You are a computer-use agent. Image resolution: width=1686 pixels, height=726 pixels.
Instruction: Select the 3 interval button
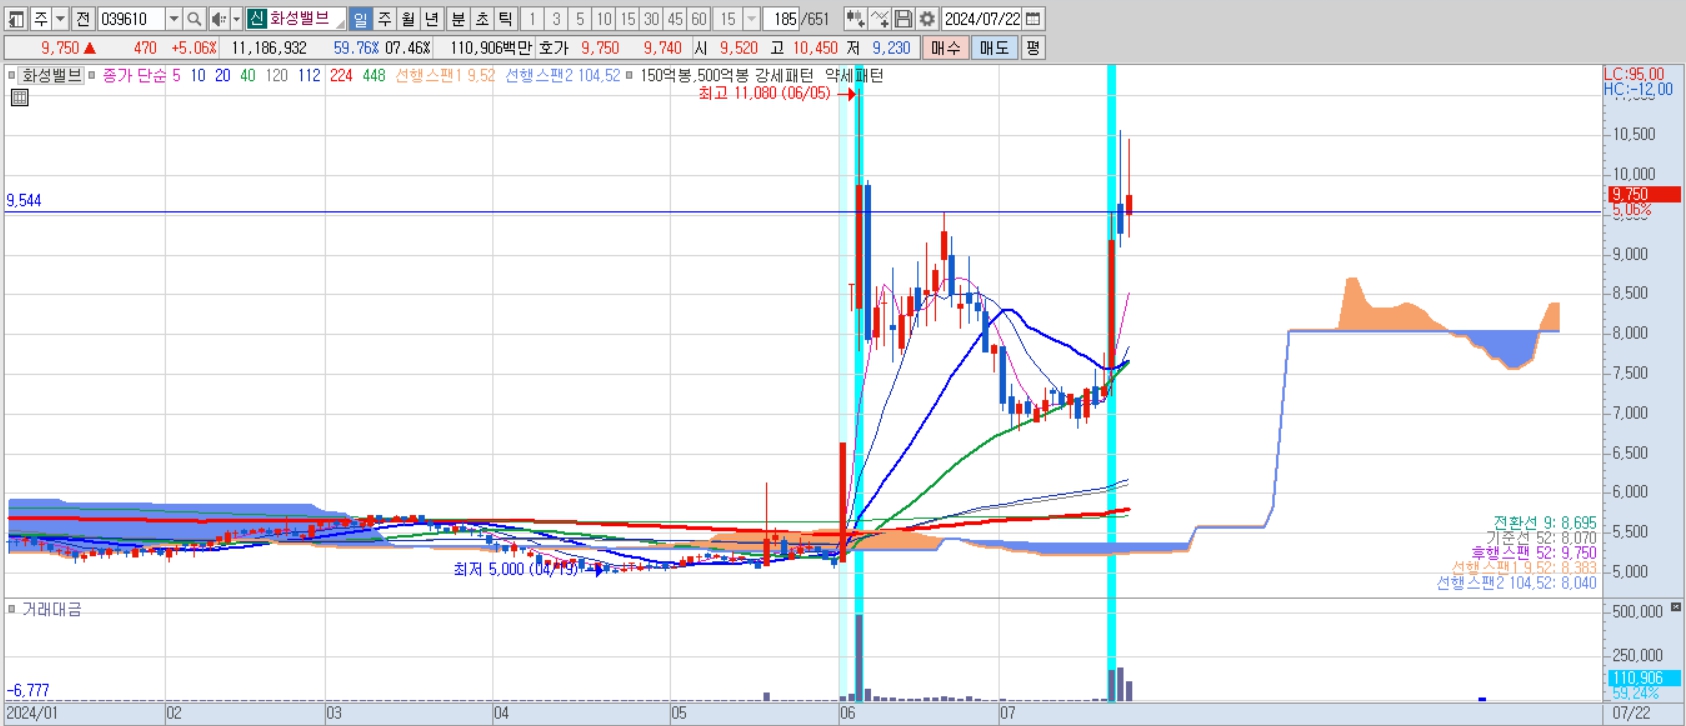(557, 19)
